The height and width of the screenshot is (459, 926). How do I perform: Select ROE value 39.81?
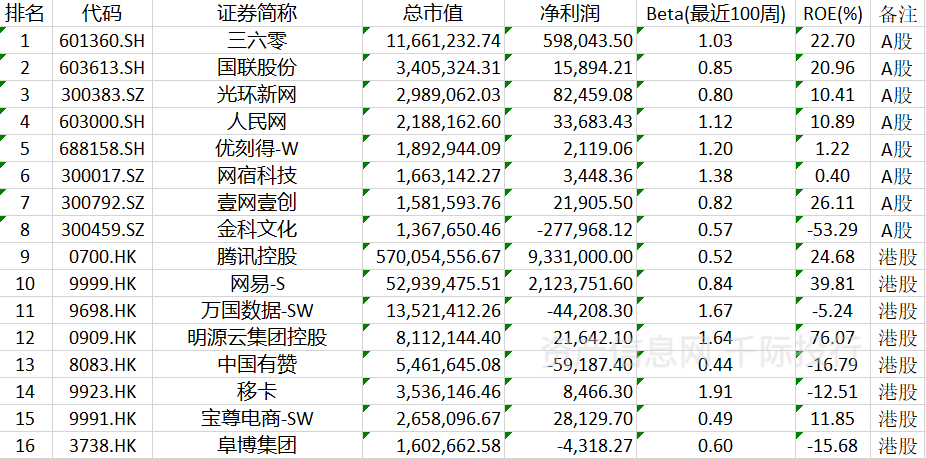[x=832, y=284]
